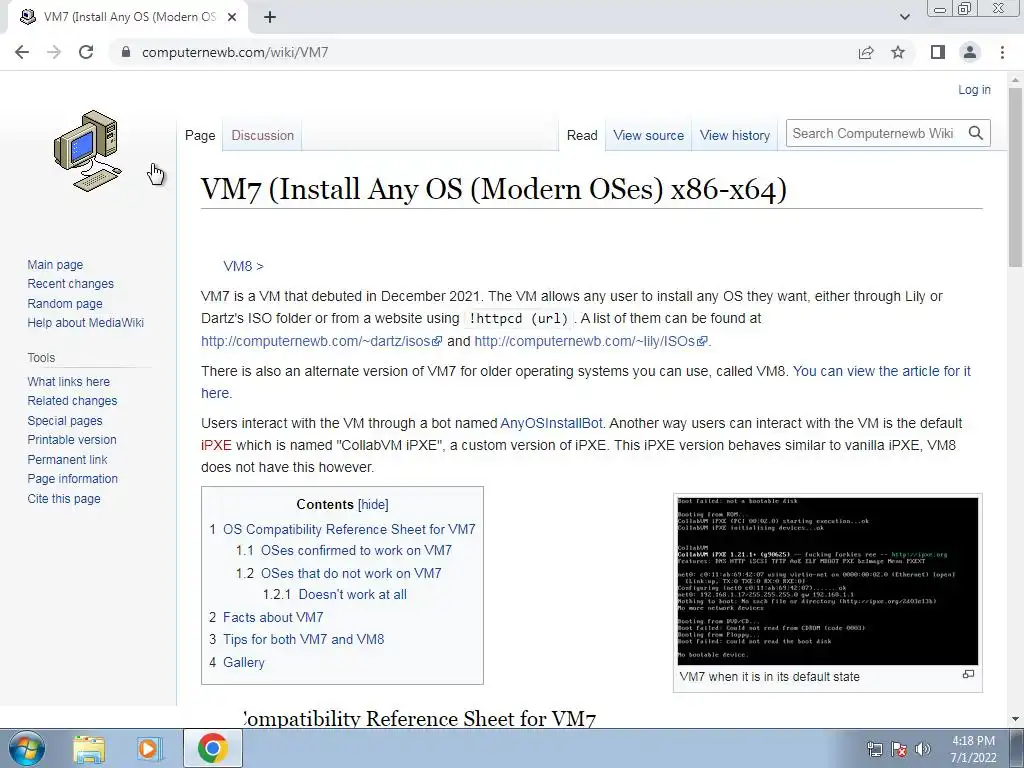Close the VM7 browser tab

point(232,17)
